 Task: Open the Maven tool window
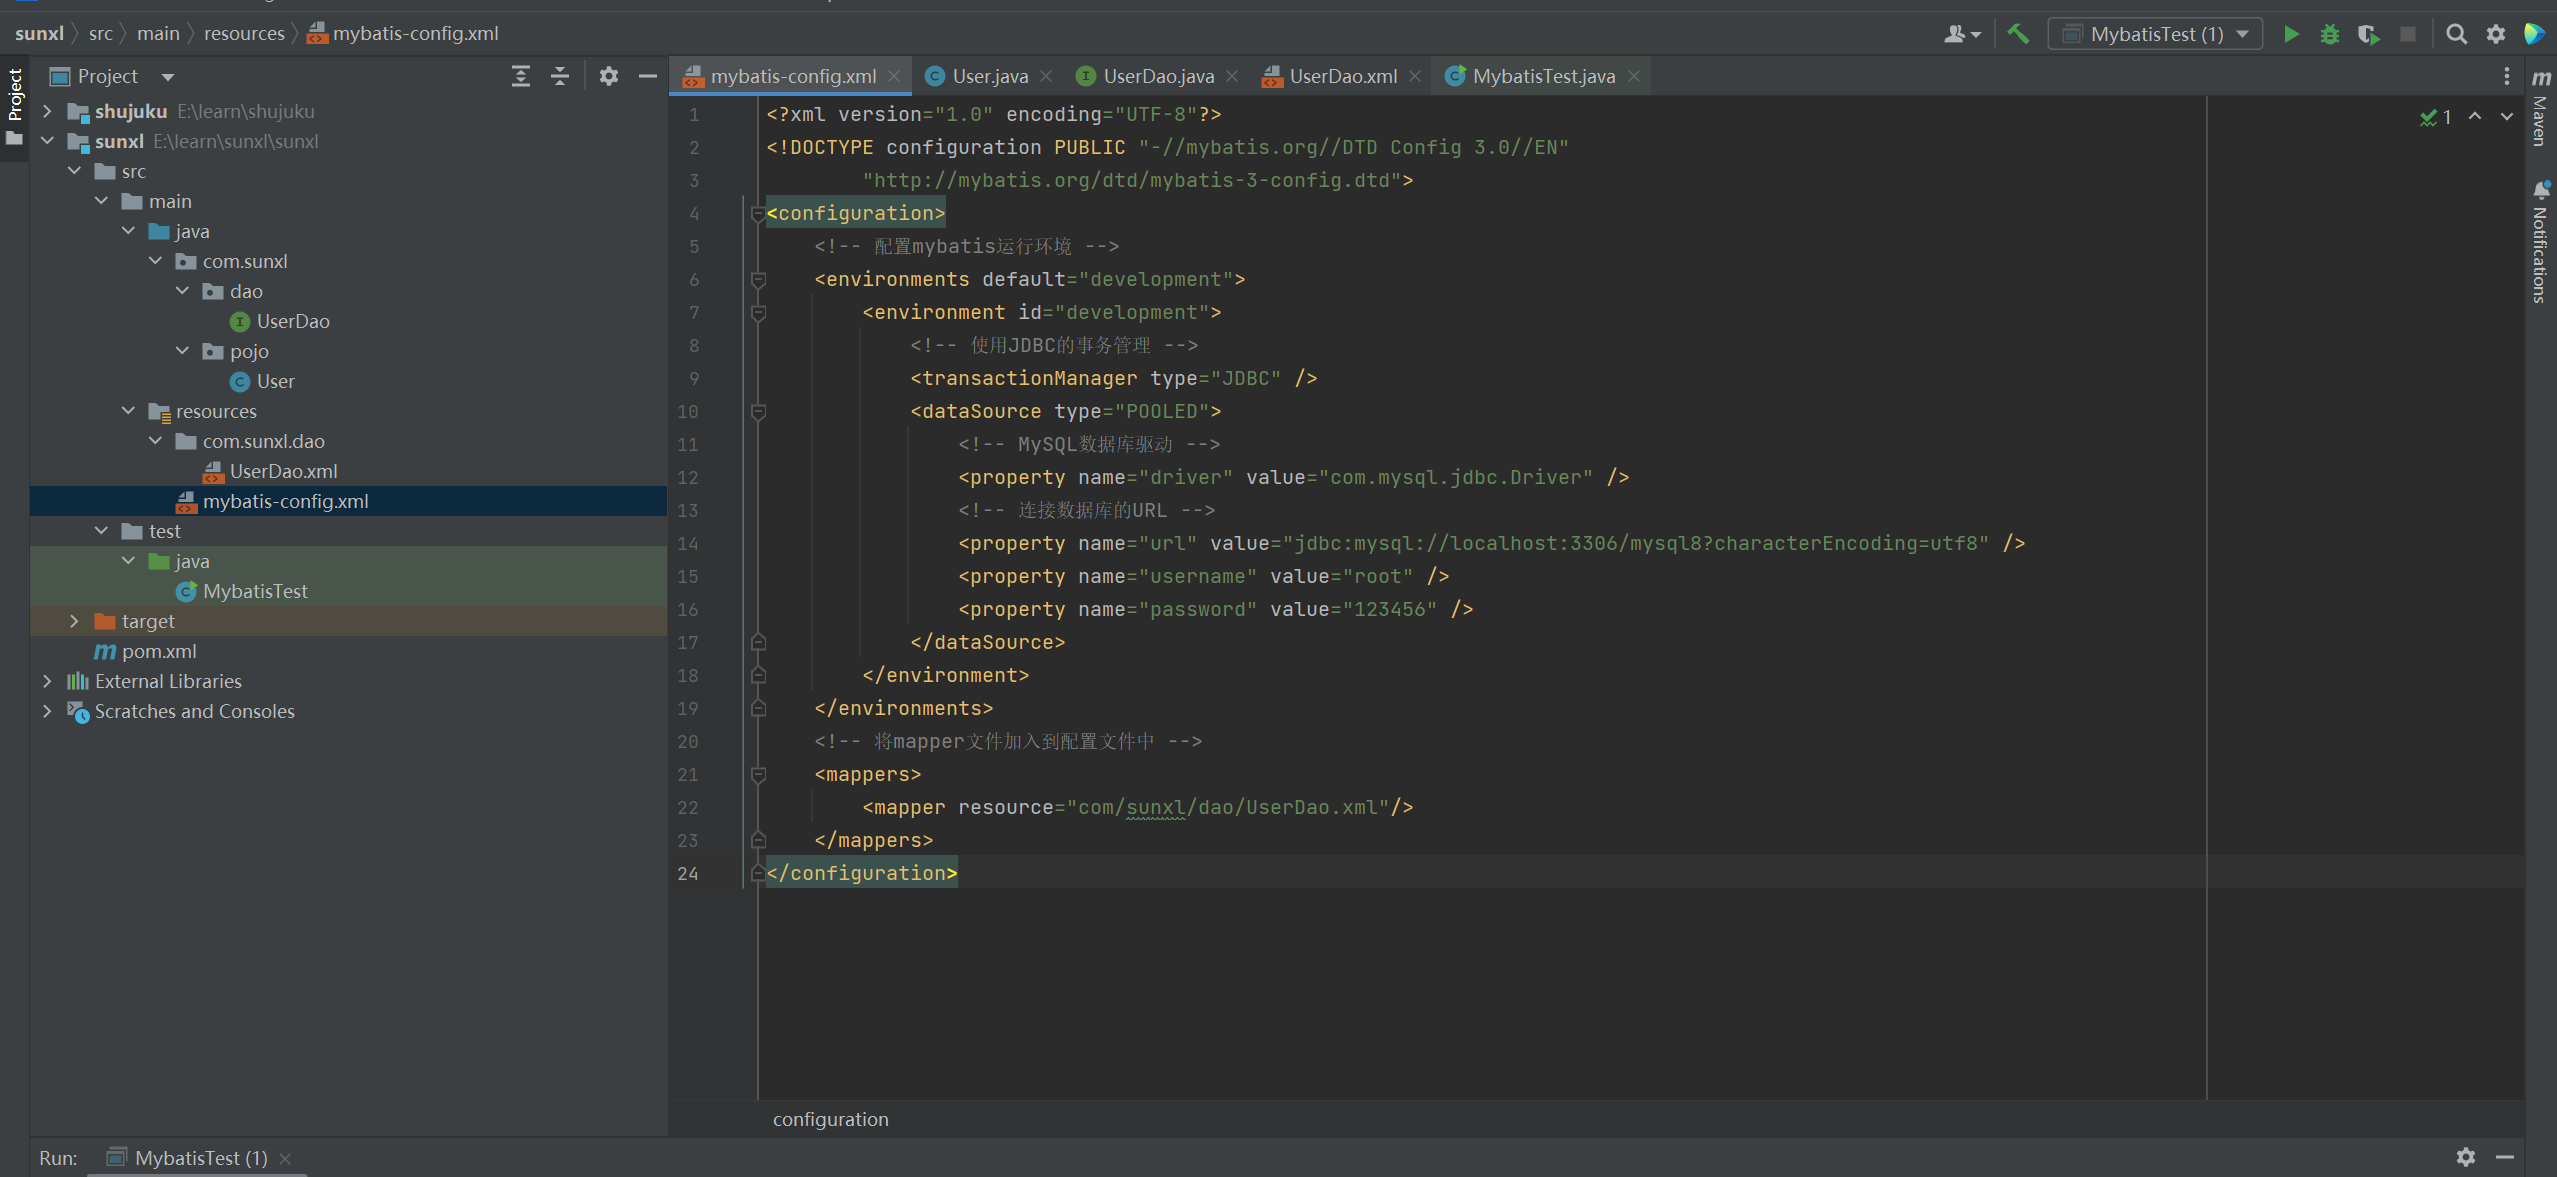pyautogui.click(x=2540, y=110)
